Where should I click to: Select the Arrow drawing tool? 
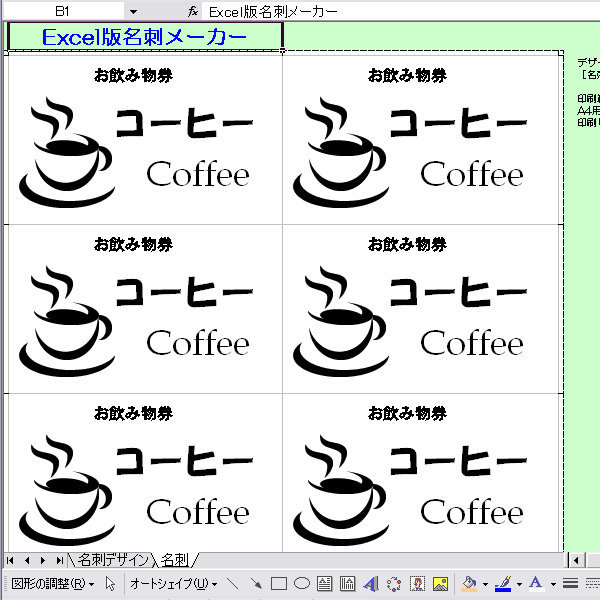(x=256, y=583)
